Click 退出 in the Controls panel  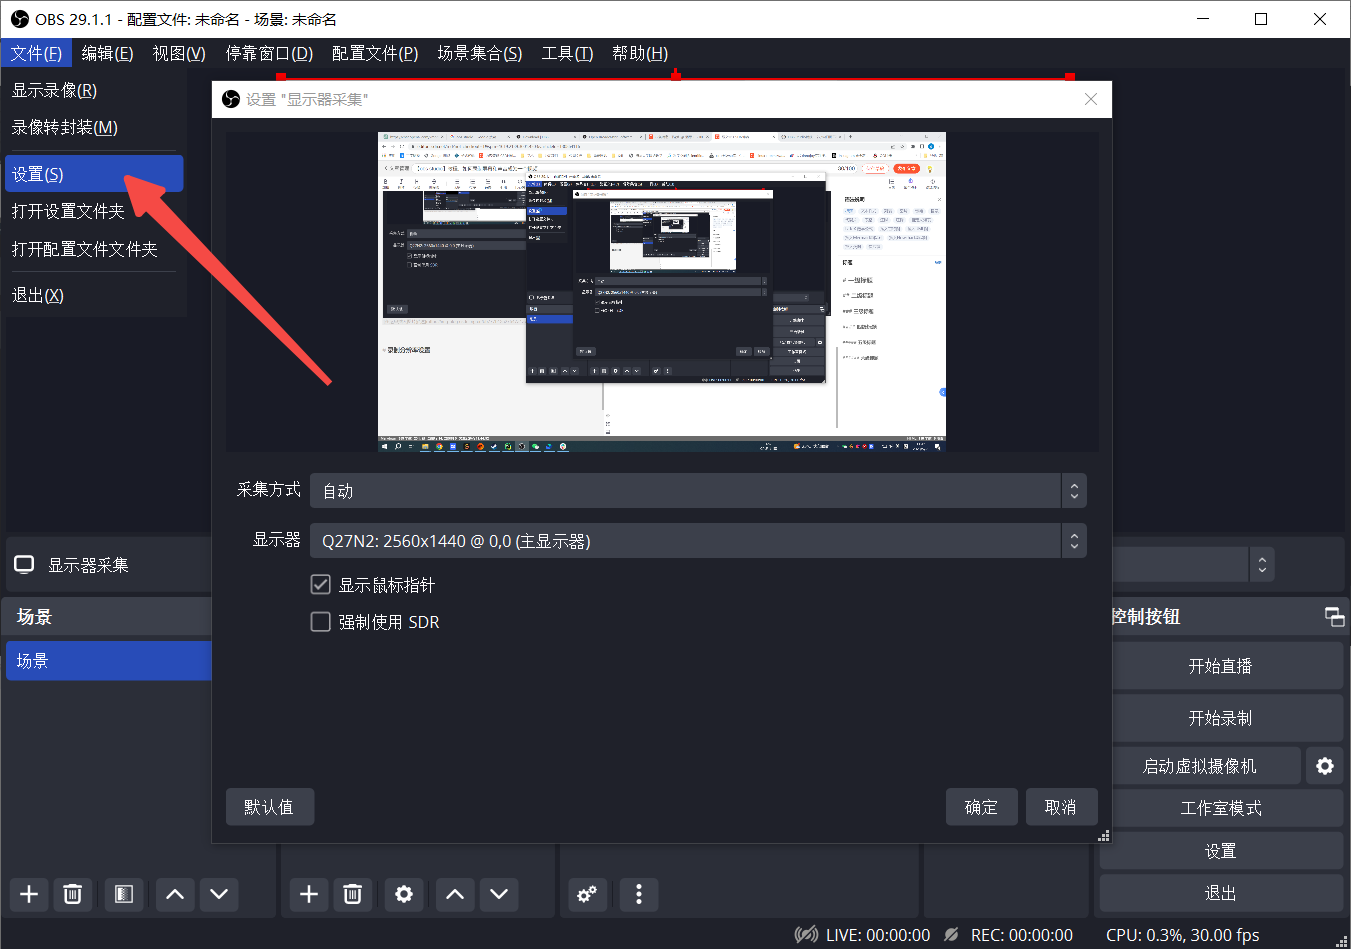coord(1221,893)
